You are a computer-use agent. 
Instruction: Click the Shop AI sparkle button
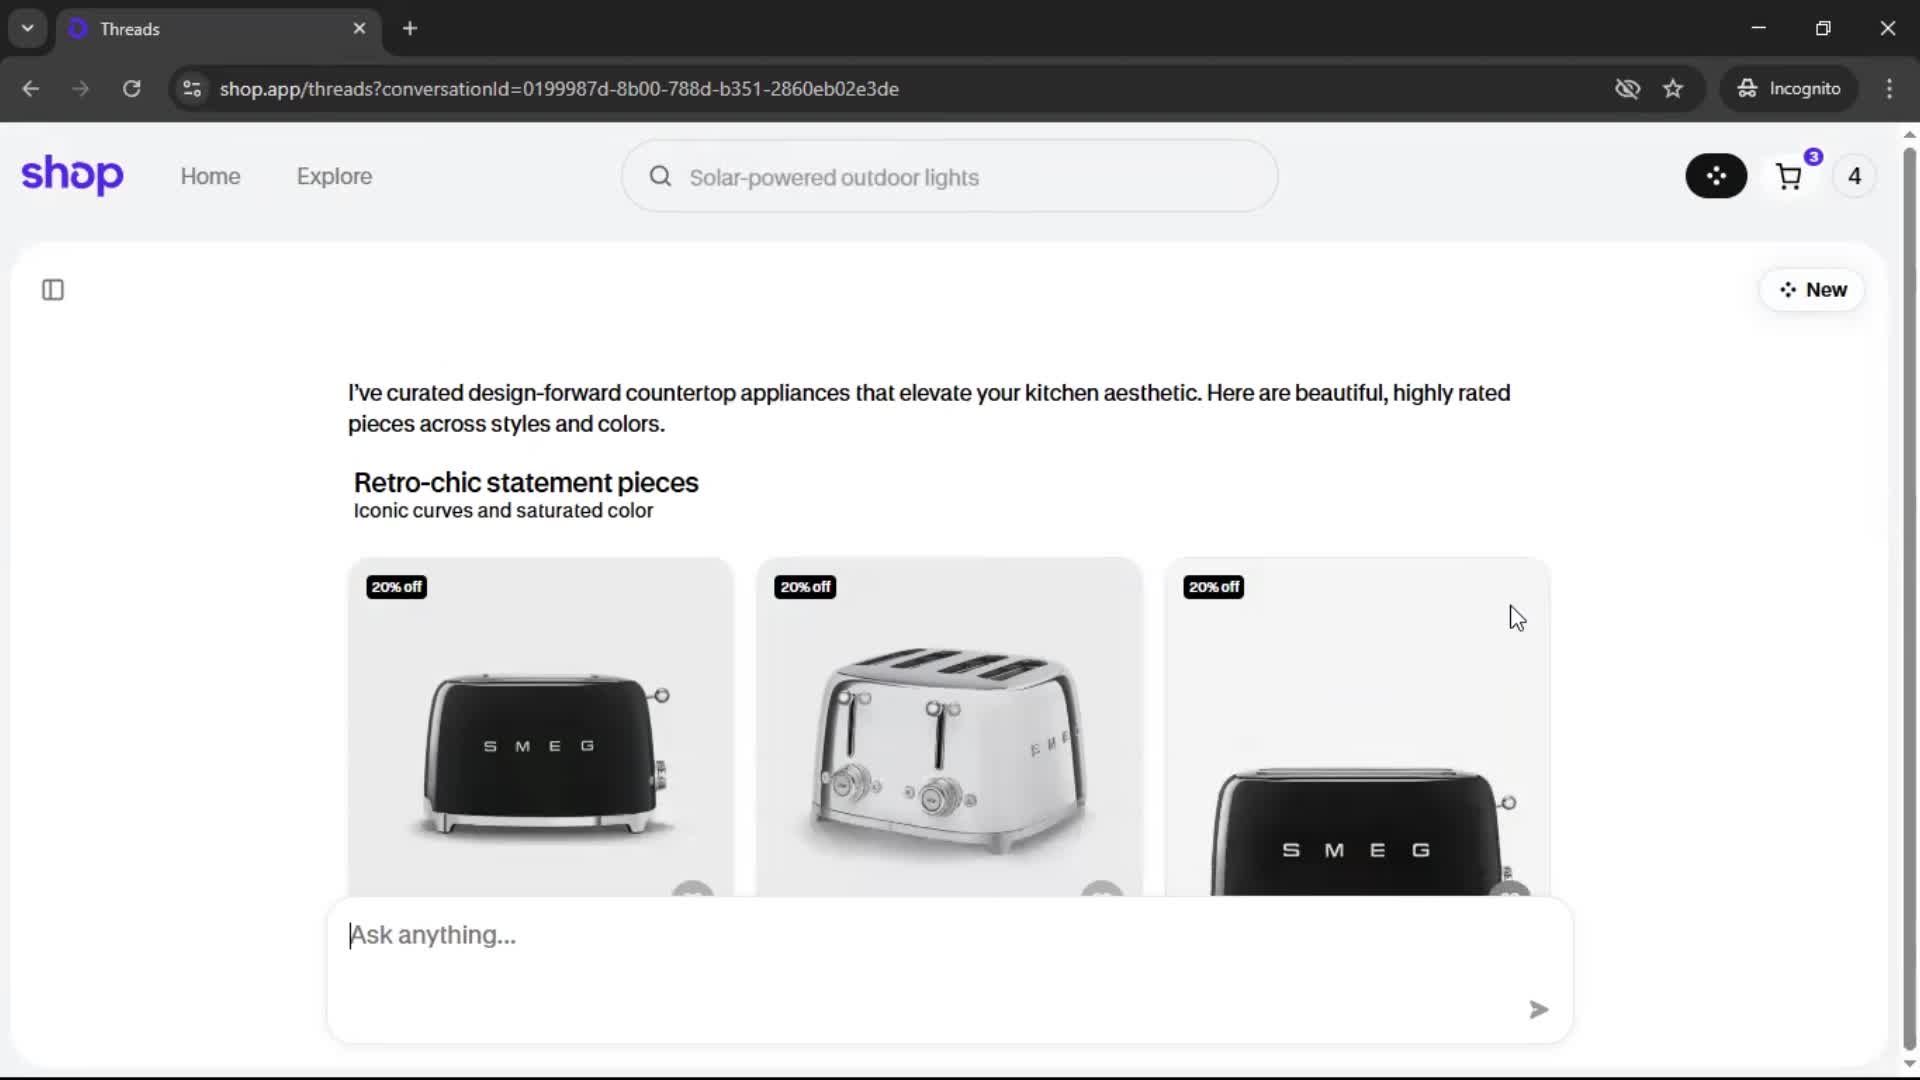click(1716, 176)
